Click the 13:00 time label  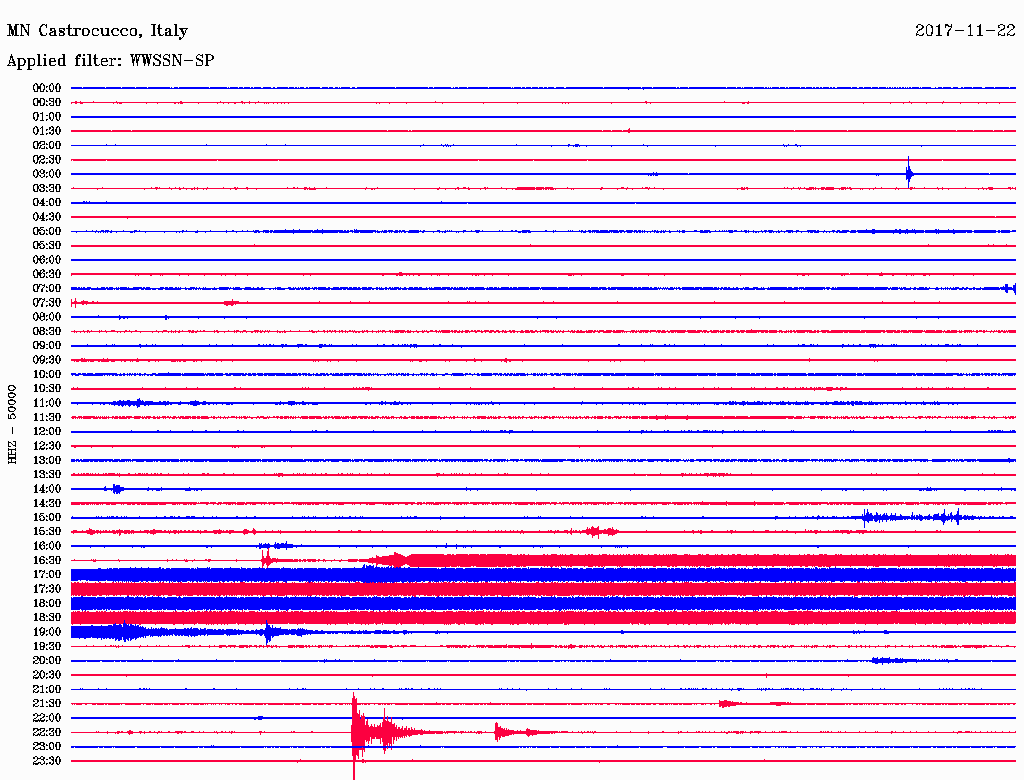(47, 460)
